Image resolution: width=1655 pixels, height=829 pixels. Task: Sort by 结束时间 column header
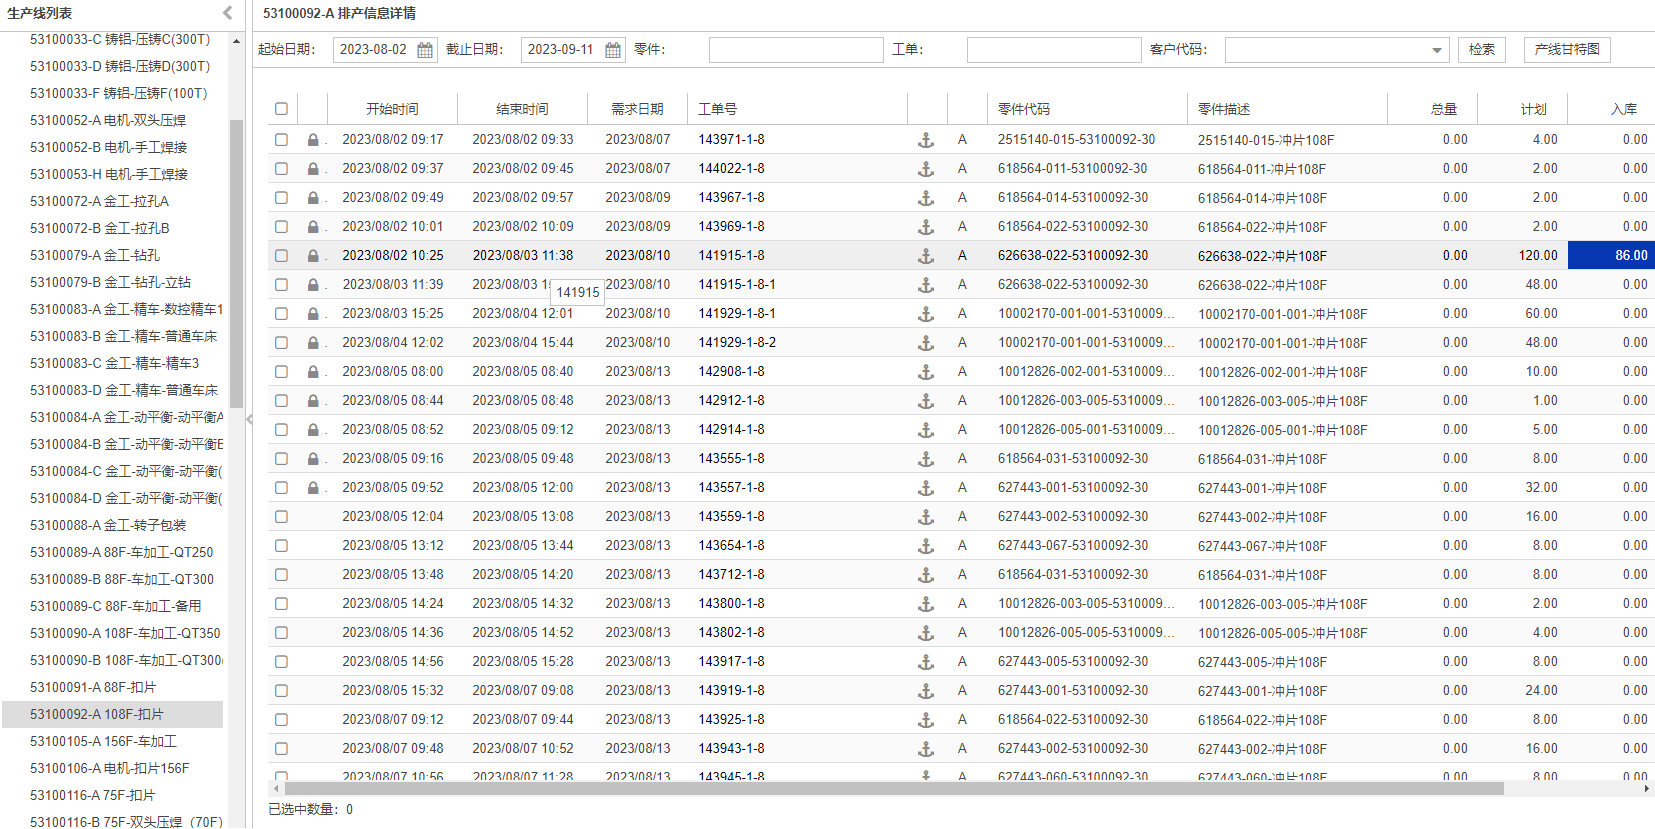pos(522,109)
